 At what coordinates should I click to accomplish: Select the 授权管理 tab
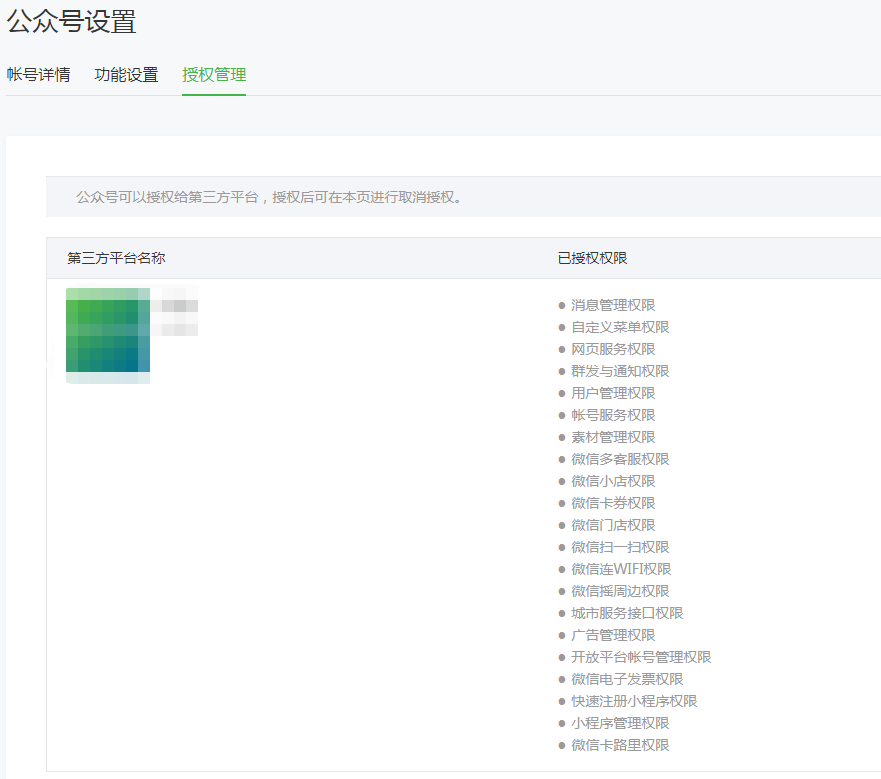(x=214, y=75)
